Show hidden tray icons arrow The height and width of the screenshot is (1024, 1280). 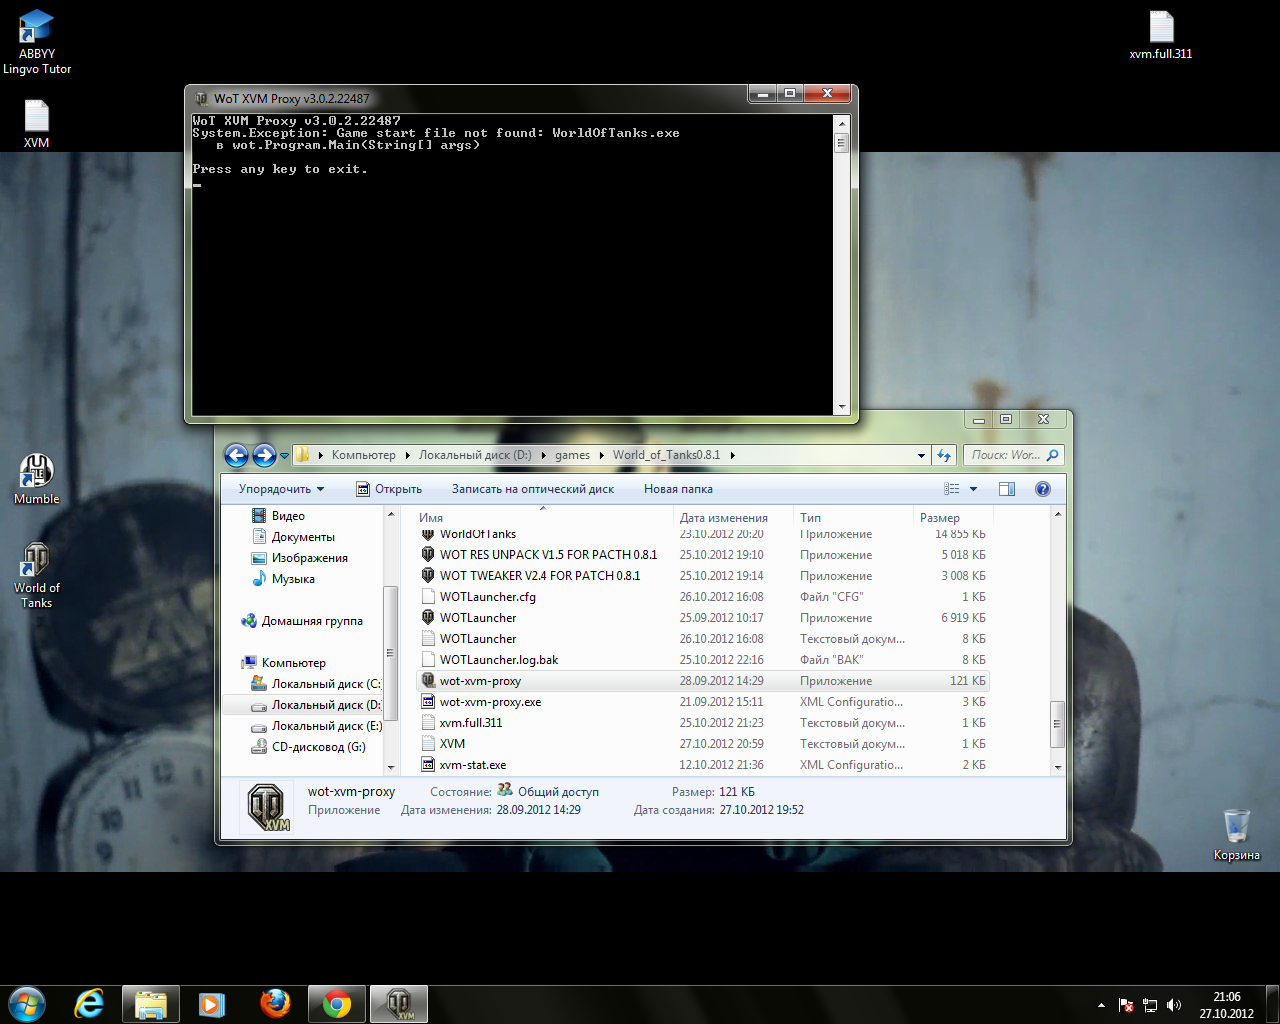pos(1101,1005)
